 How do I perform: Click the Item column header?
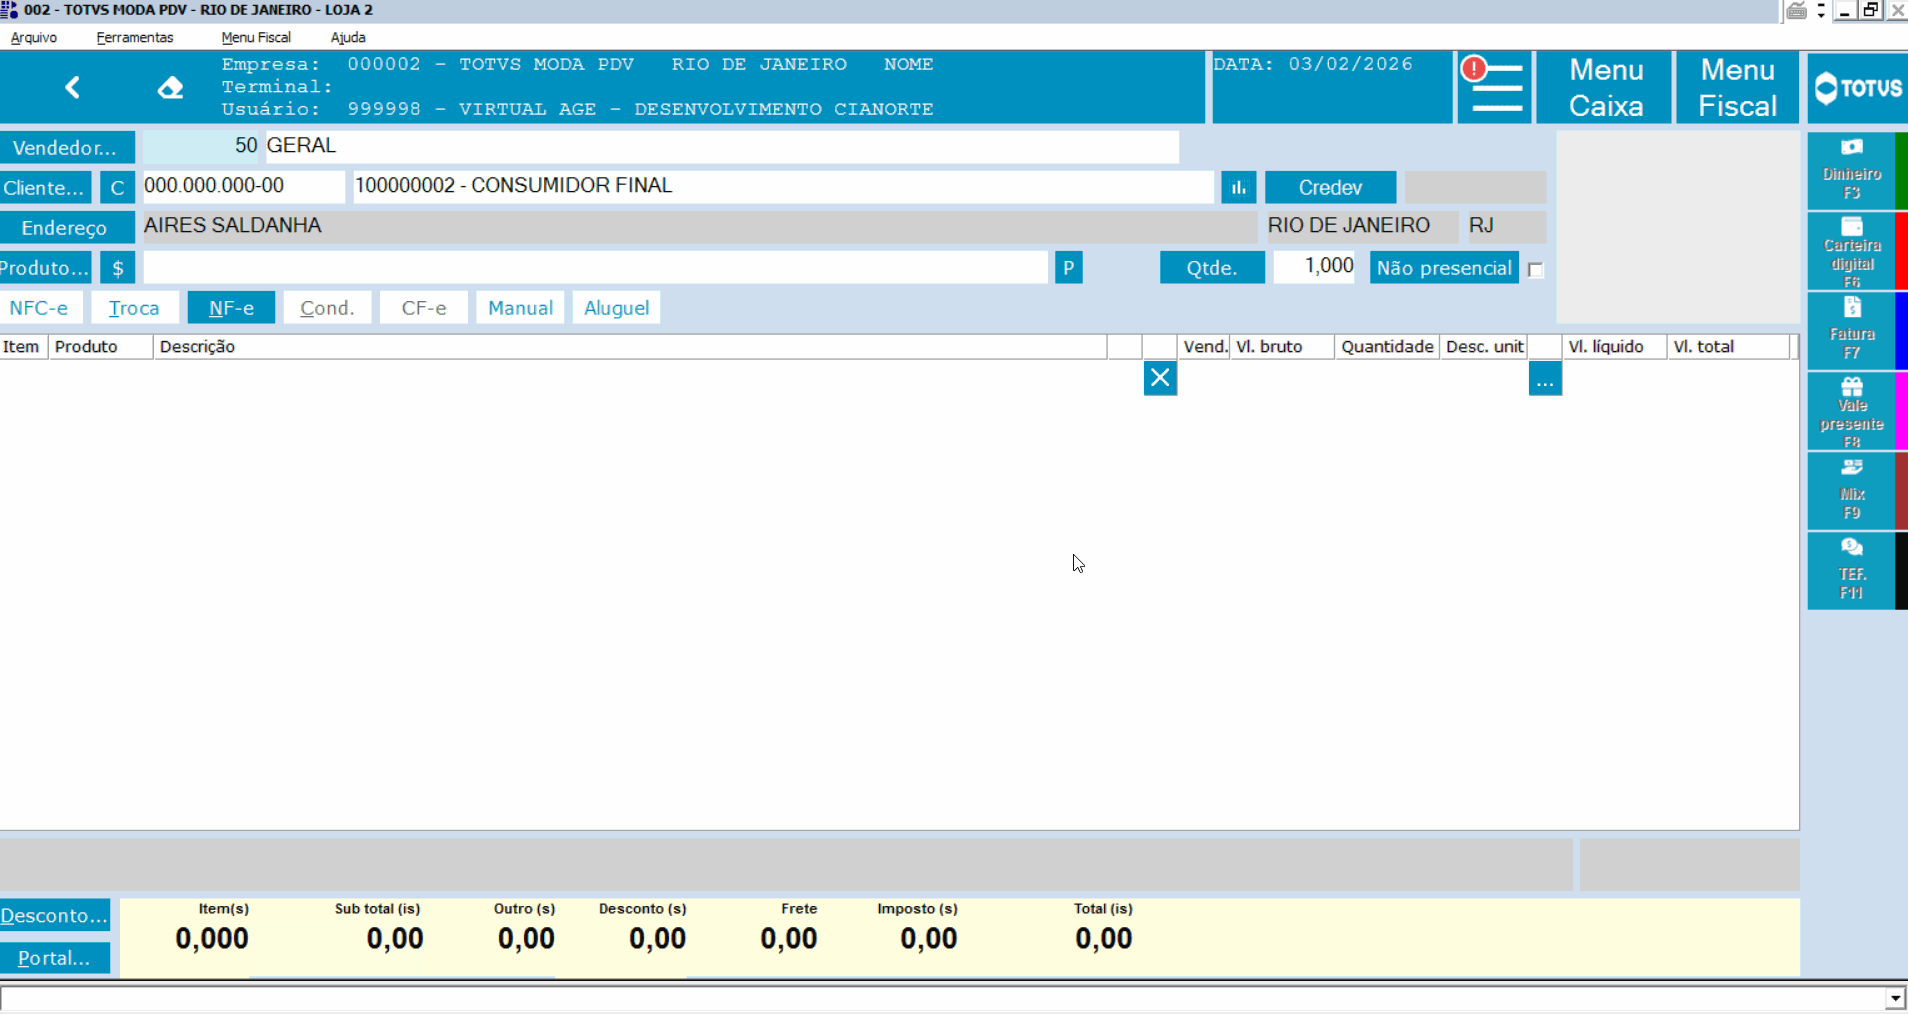pyautogui.click(x=23, y=347)
